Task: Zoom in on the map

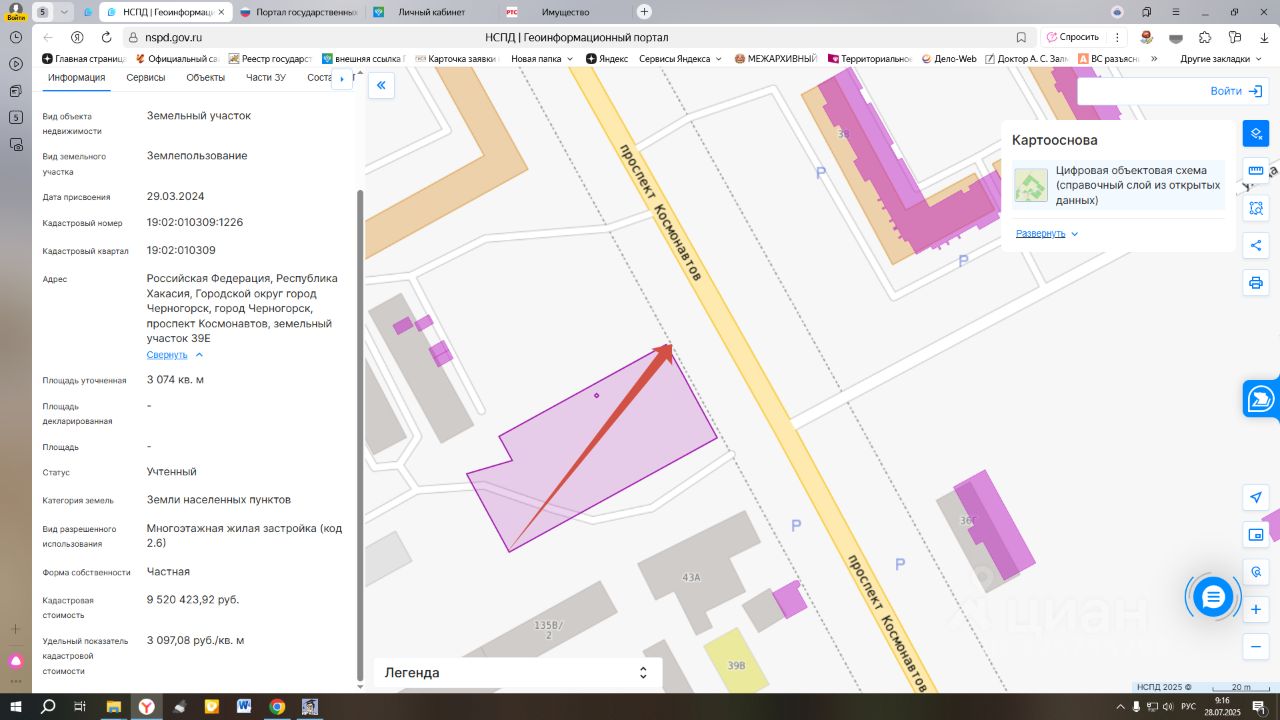Action: tap(1256, 609)
